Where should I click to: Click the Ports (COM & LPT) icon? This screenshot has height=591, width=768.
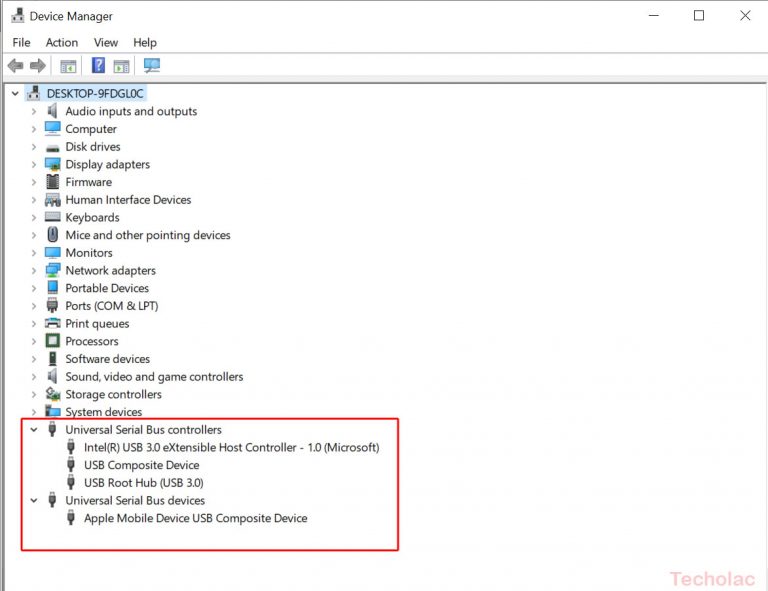coord(52,305)
